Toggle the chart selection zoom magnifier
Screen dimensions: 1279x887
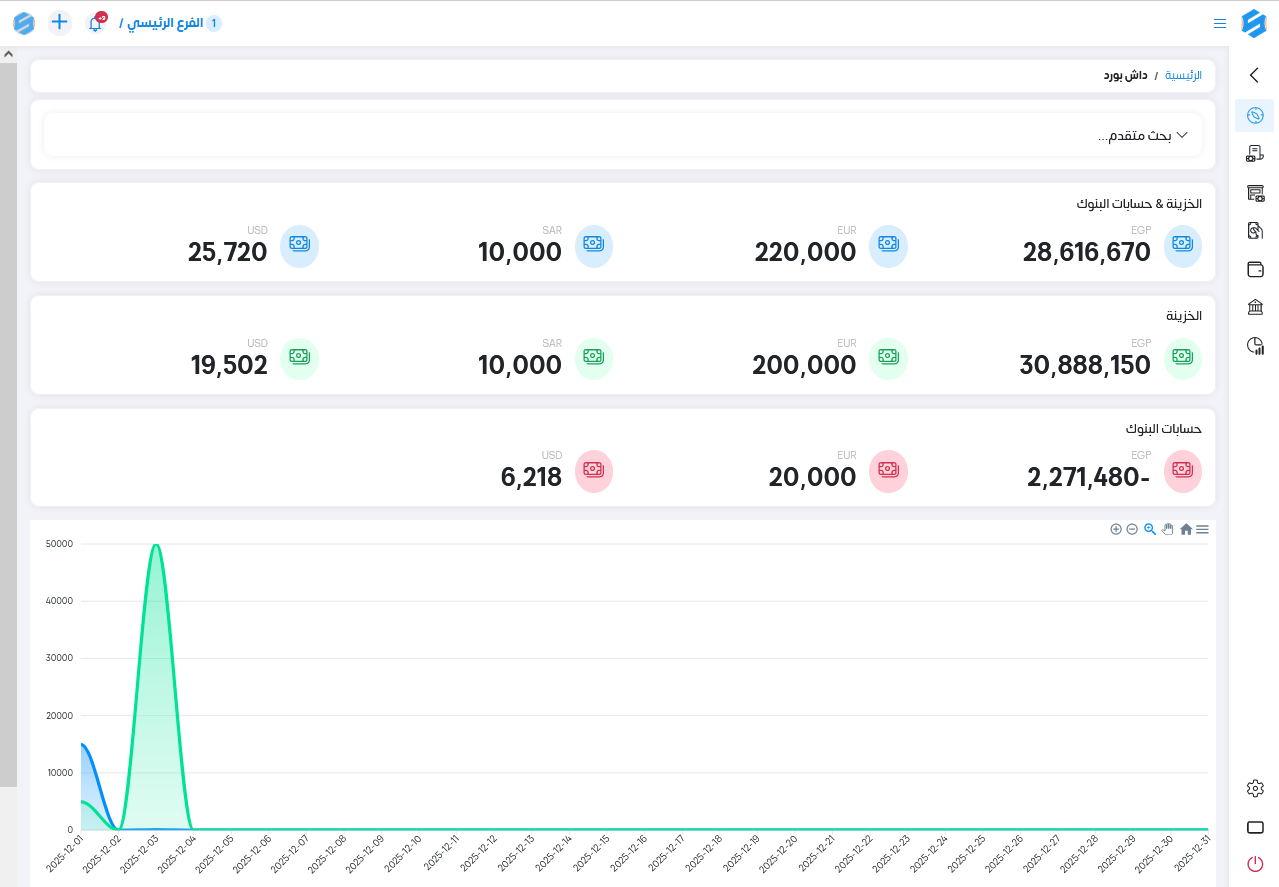pos(1150,529)
